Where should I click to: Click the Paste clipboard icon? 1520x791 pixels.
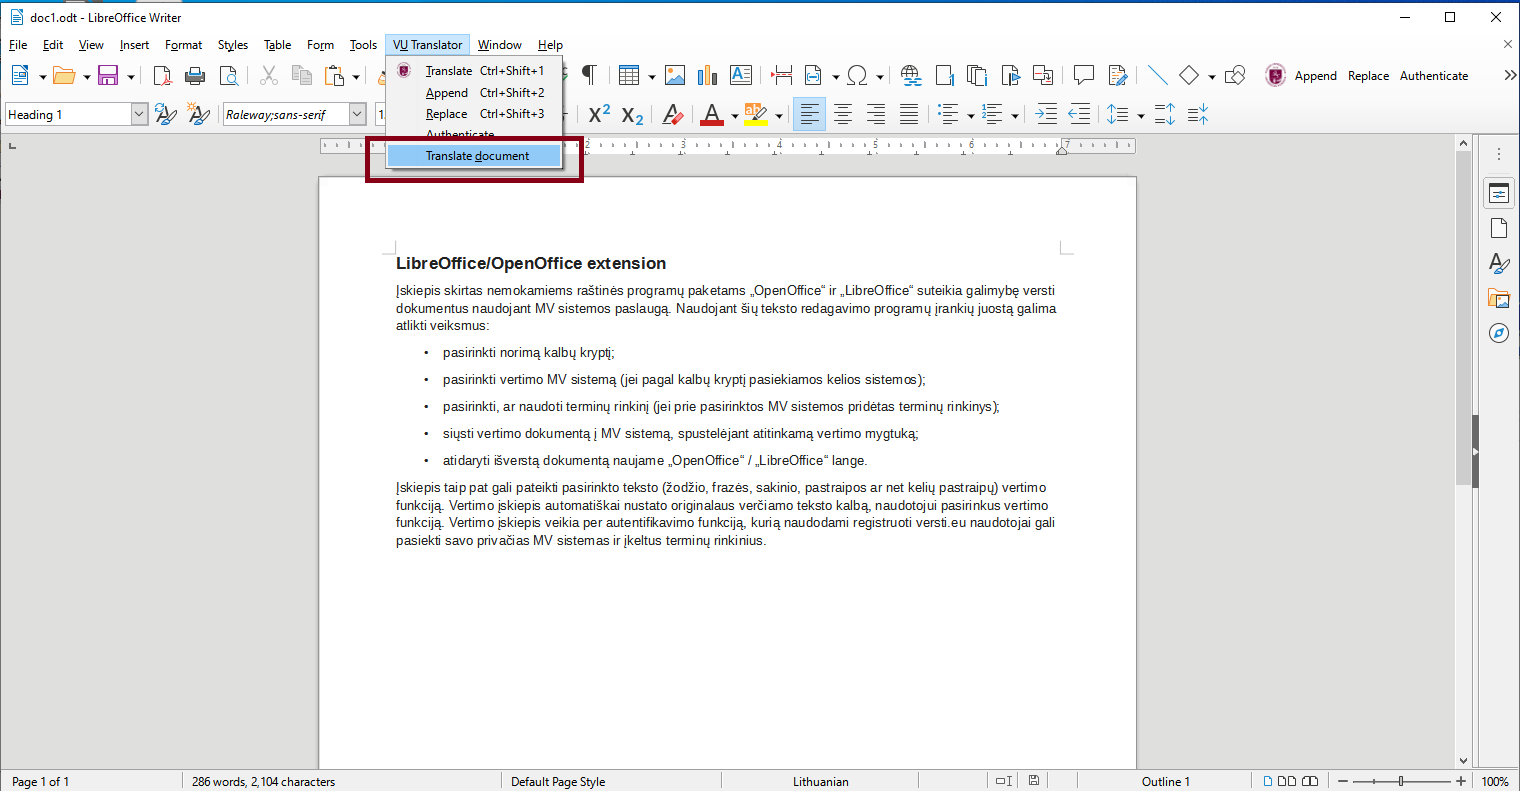point(334,76)
